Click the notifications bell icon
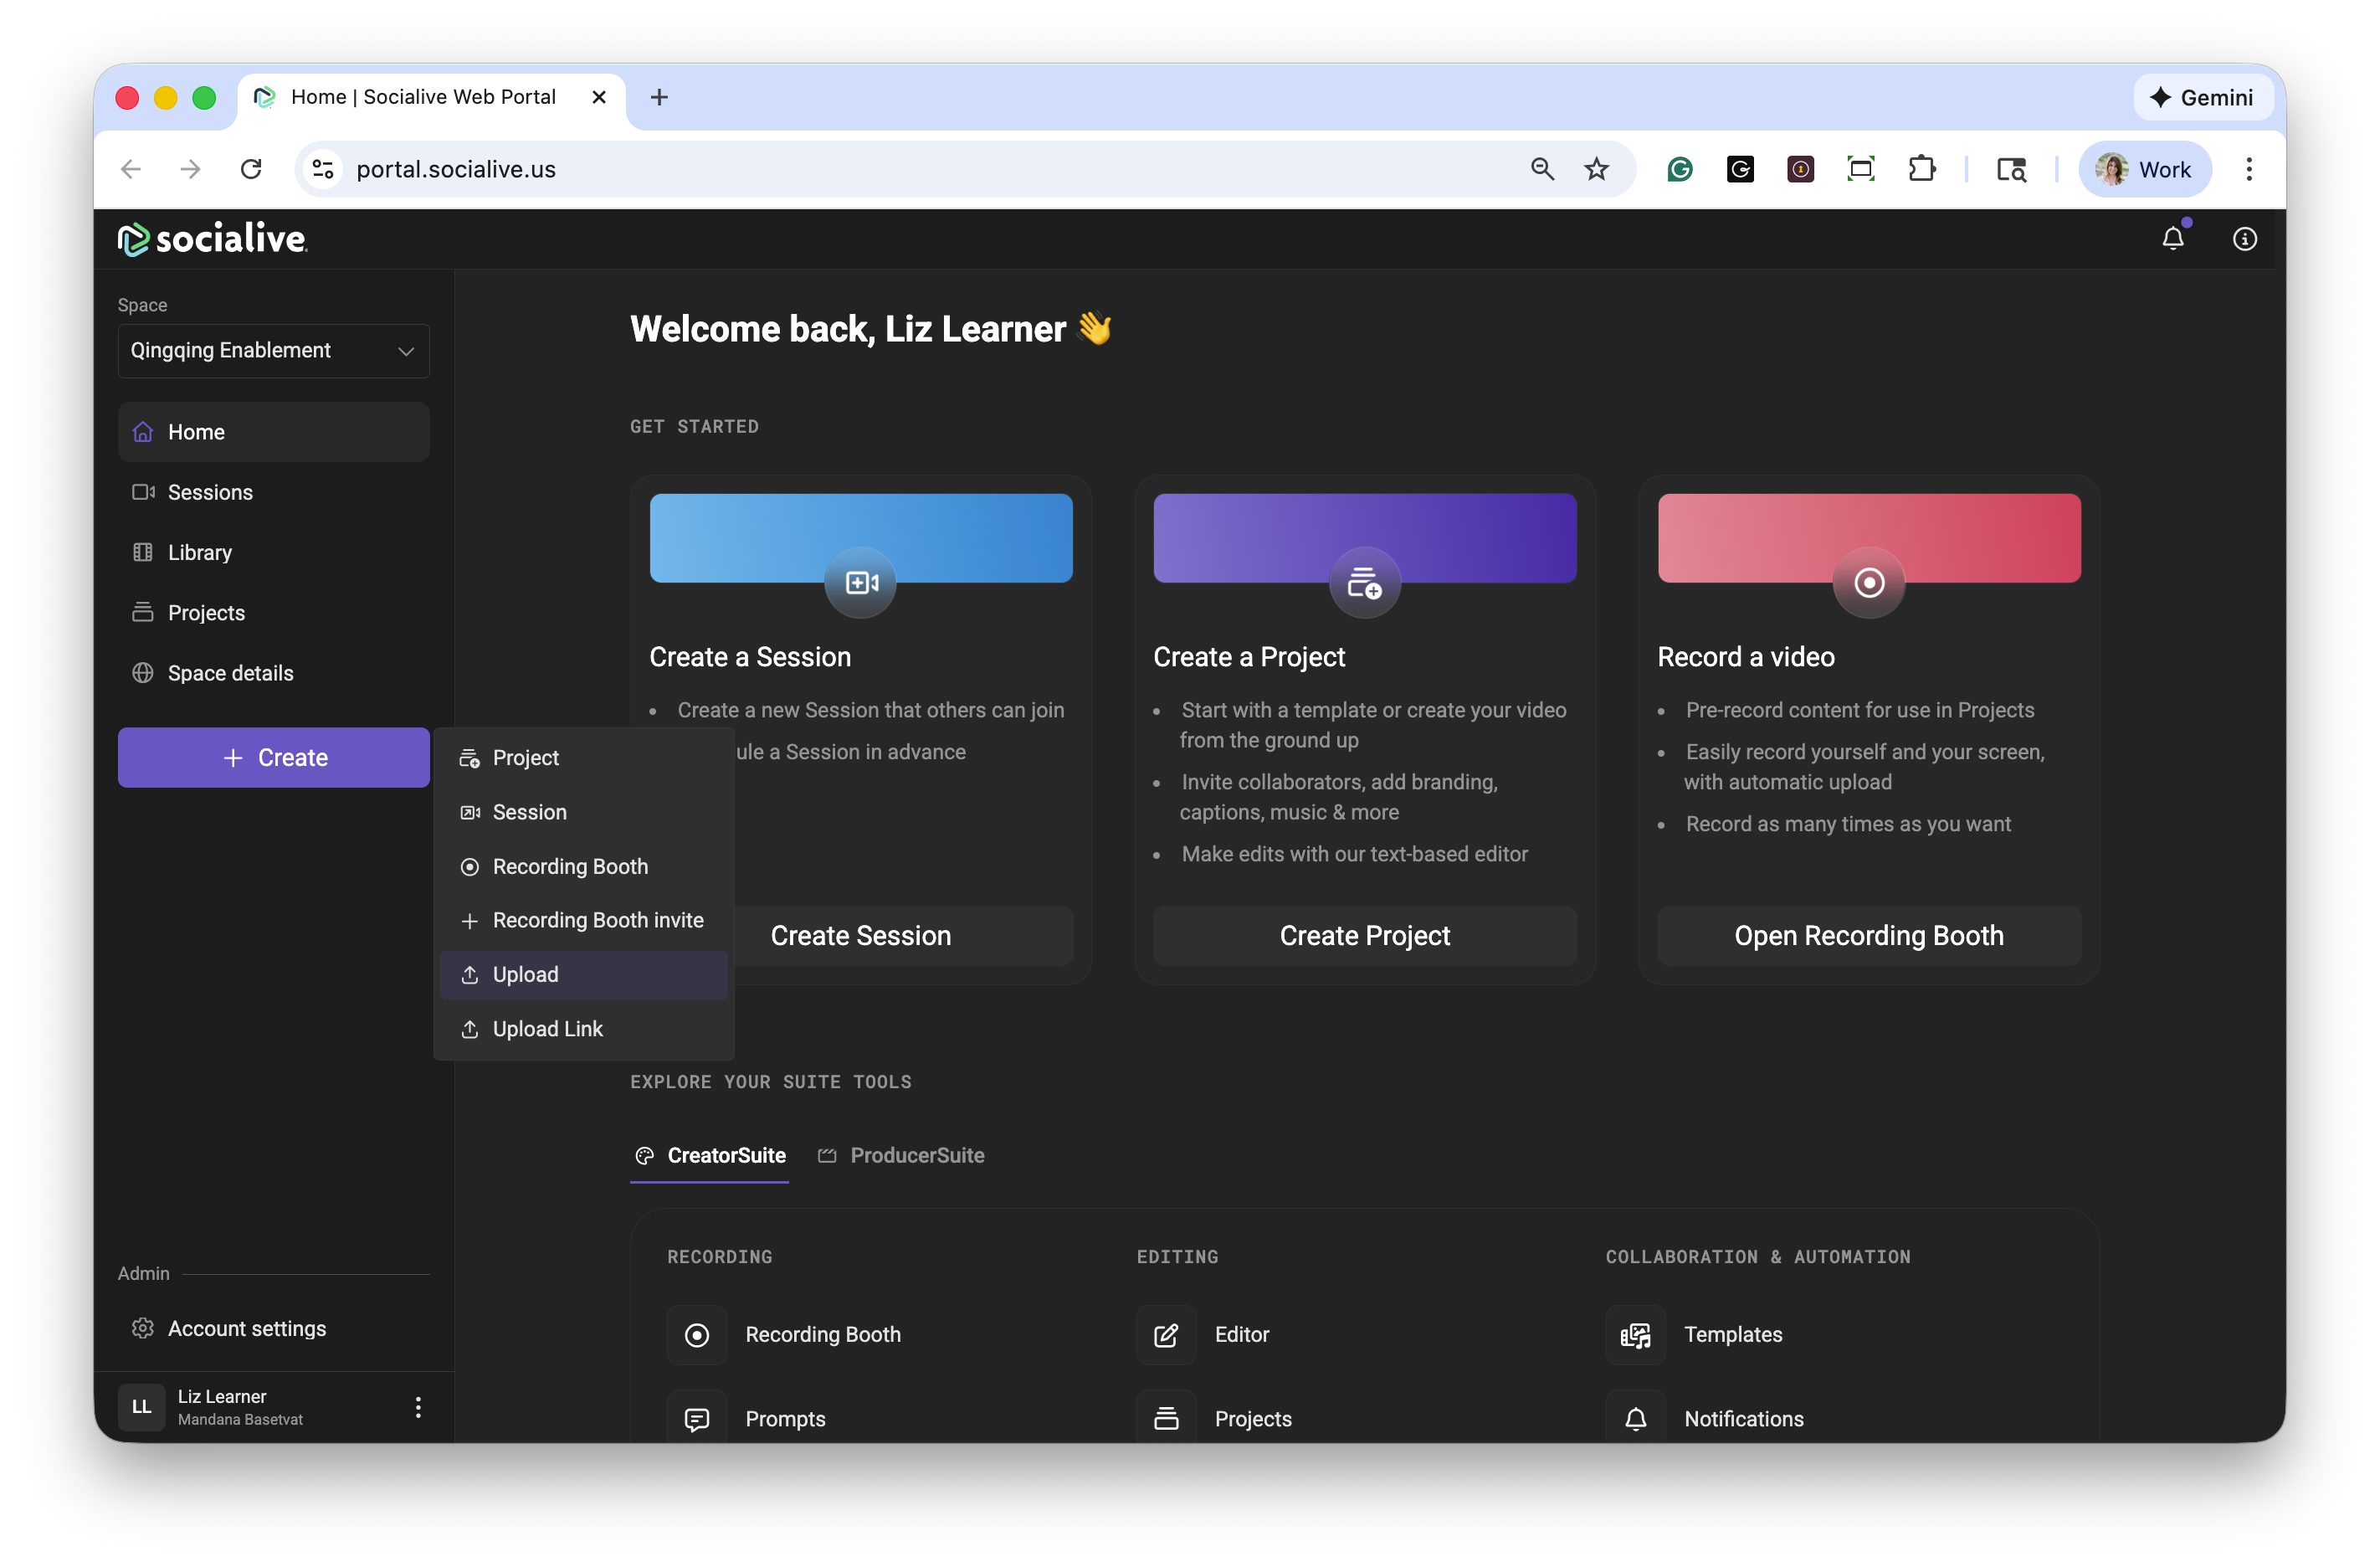 (x=2172, y=239)
